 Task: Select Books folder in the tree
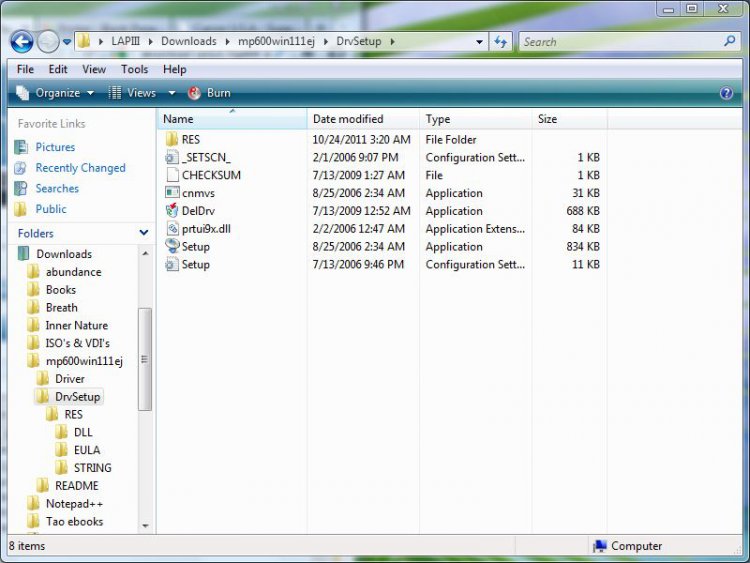(61, 290)
